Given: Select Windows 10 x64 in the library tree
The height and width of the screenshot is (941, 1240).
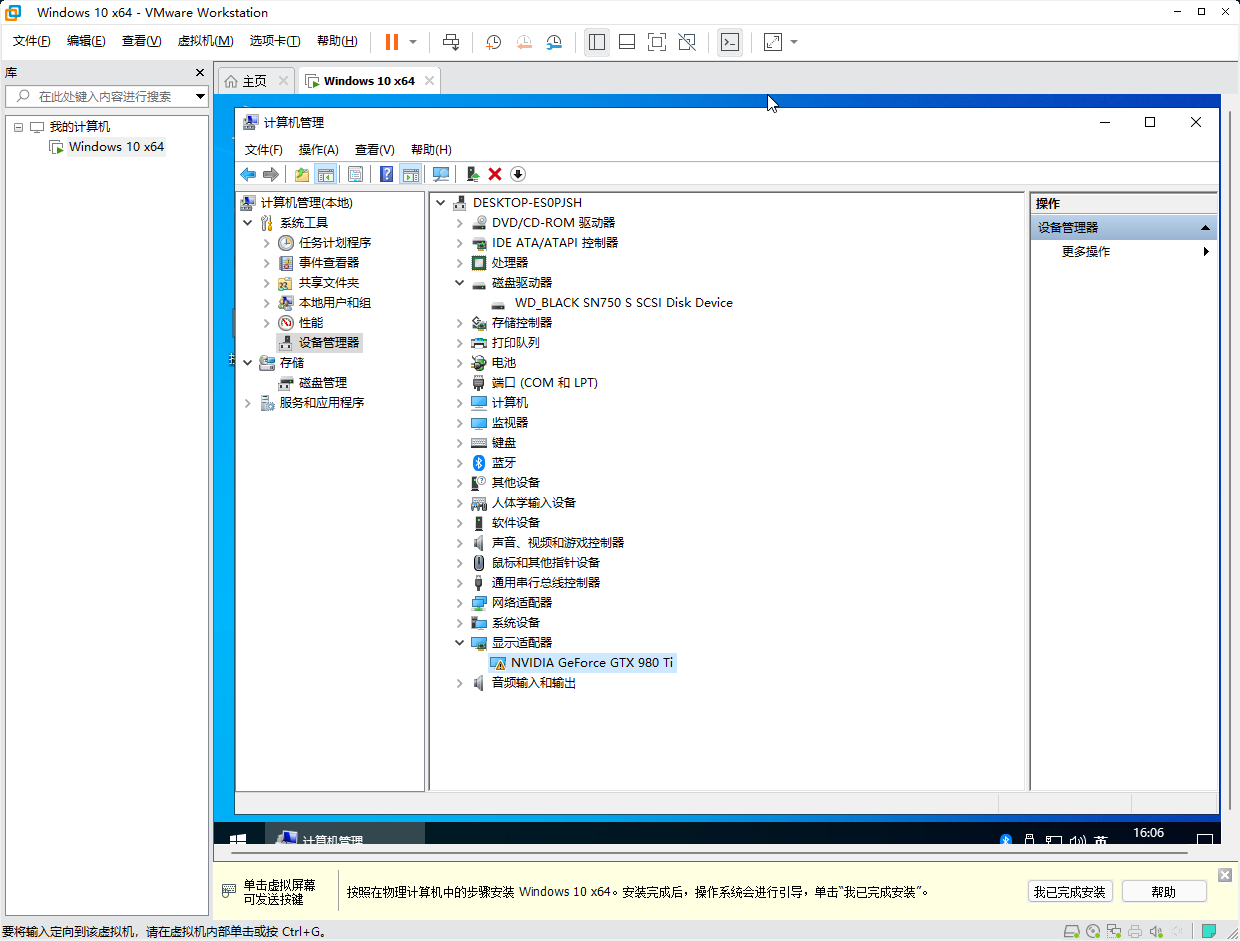Looking at the screenshot, I should click(116, 147).
